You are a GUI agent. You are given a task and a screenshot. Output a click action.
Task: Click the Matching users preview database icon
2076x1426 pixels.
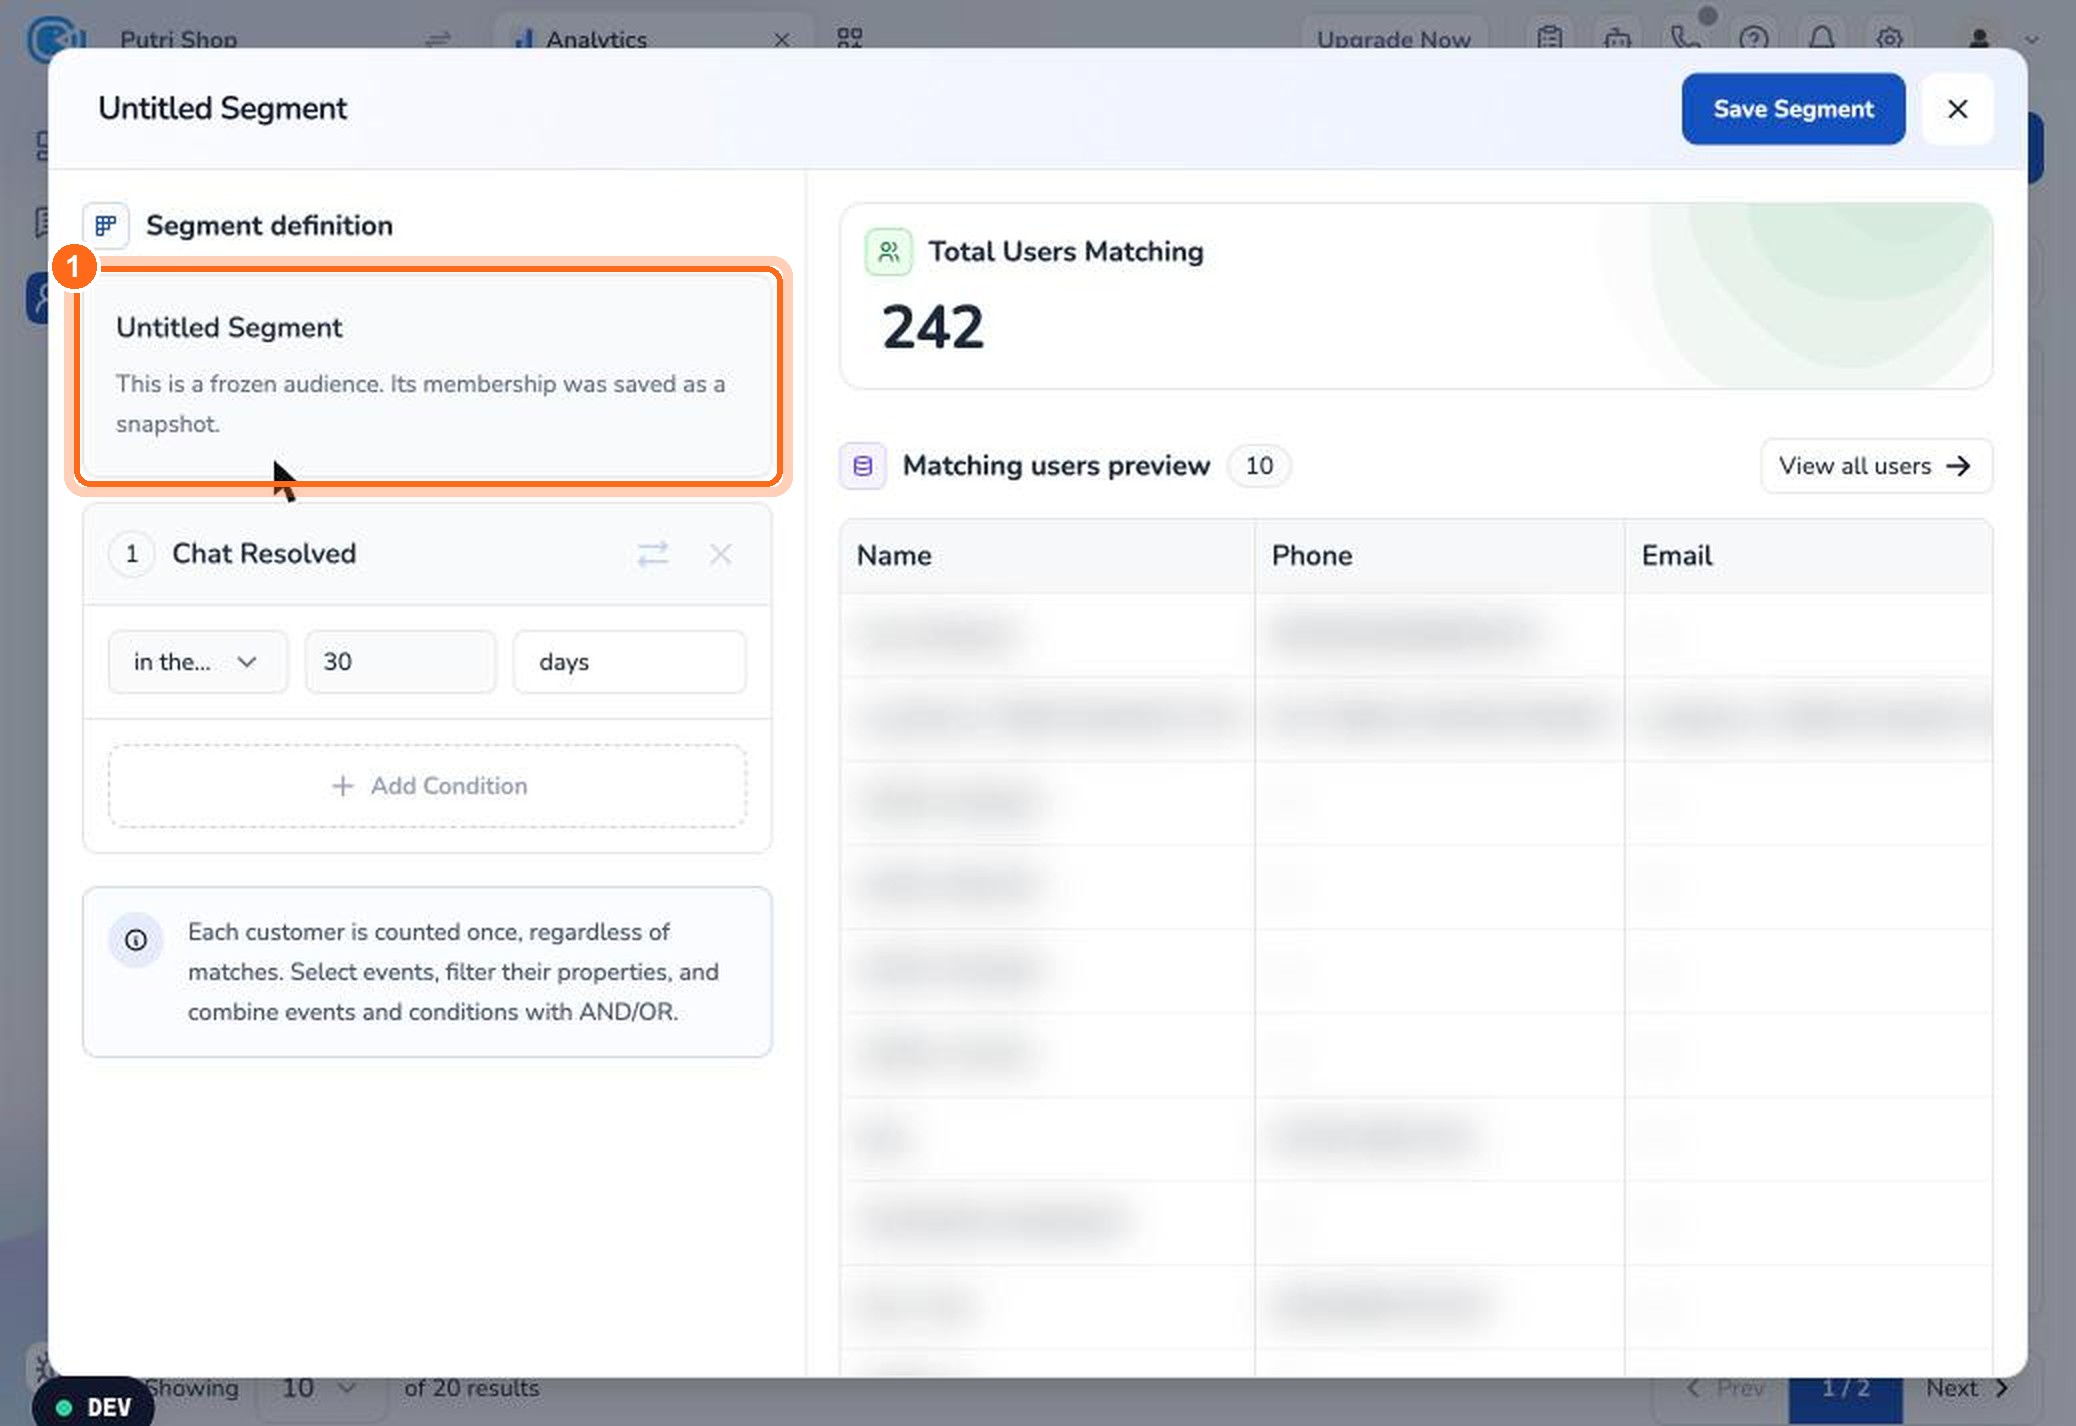[862, 465]
